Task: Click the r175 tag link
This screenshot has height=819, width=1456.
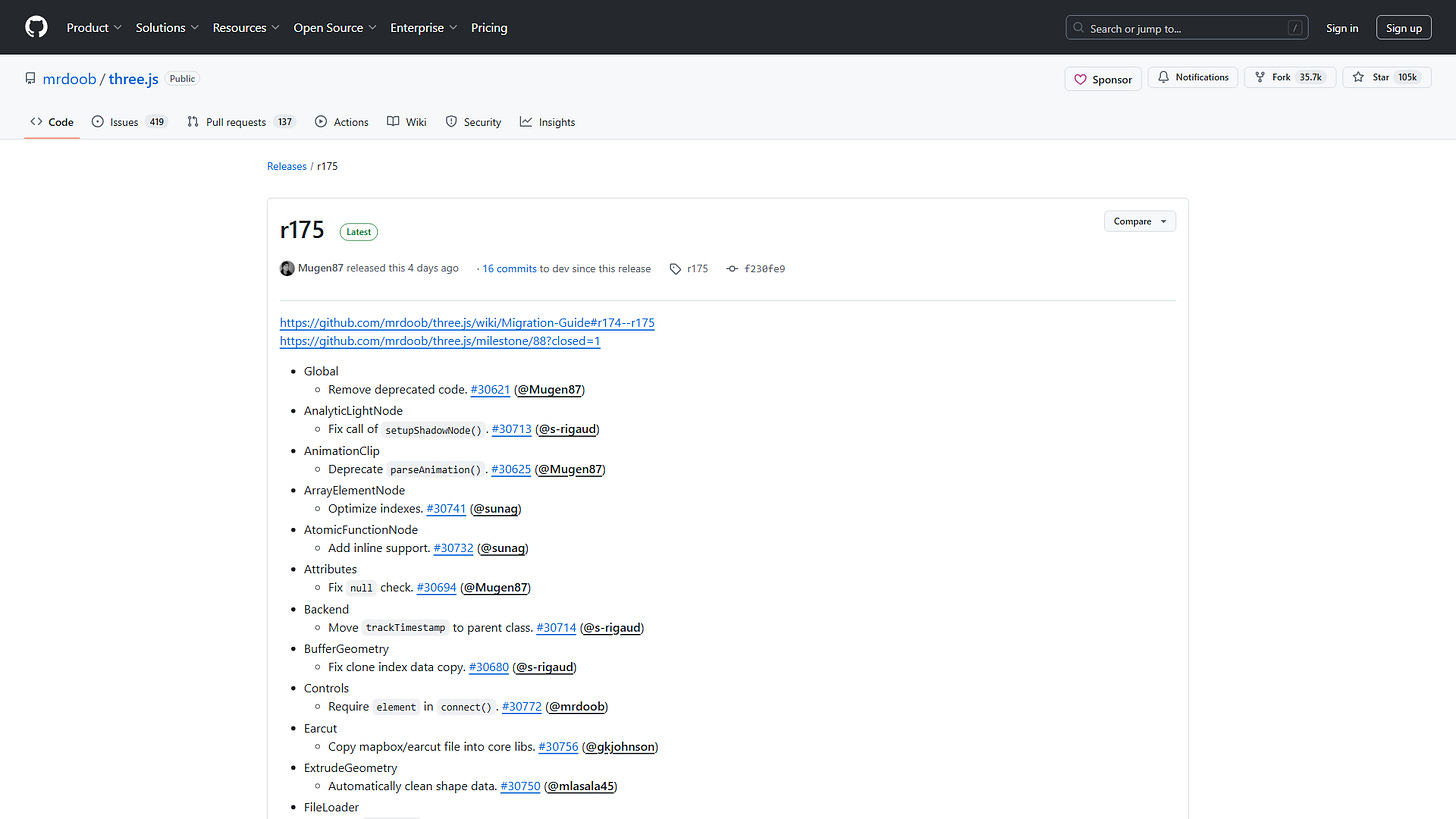Action: (x=689, y=268)
